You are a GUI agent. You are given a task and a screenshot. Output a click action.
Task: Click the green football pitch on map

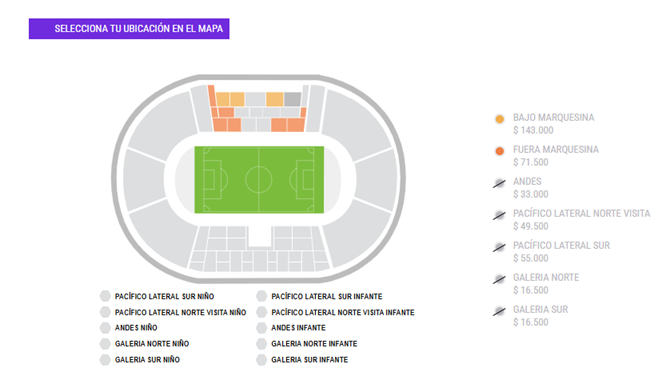tap(259, 180)
